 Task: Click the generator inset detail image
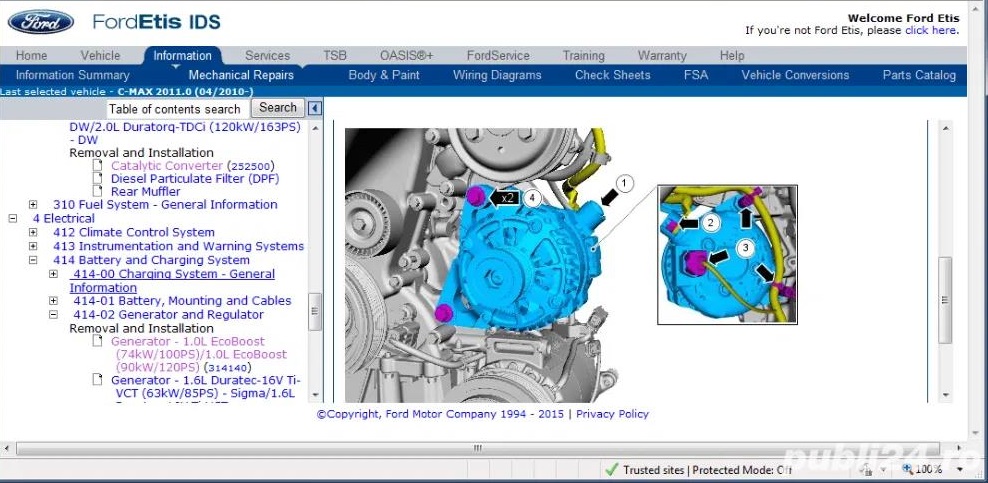pos(727,254)
